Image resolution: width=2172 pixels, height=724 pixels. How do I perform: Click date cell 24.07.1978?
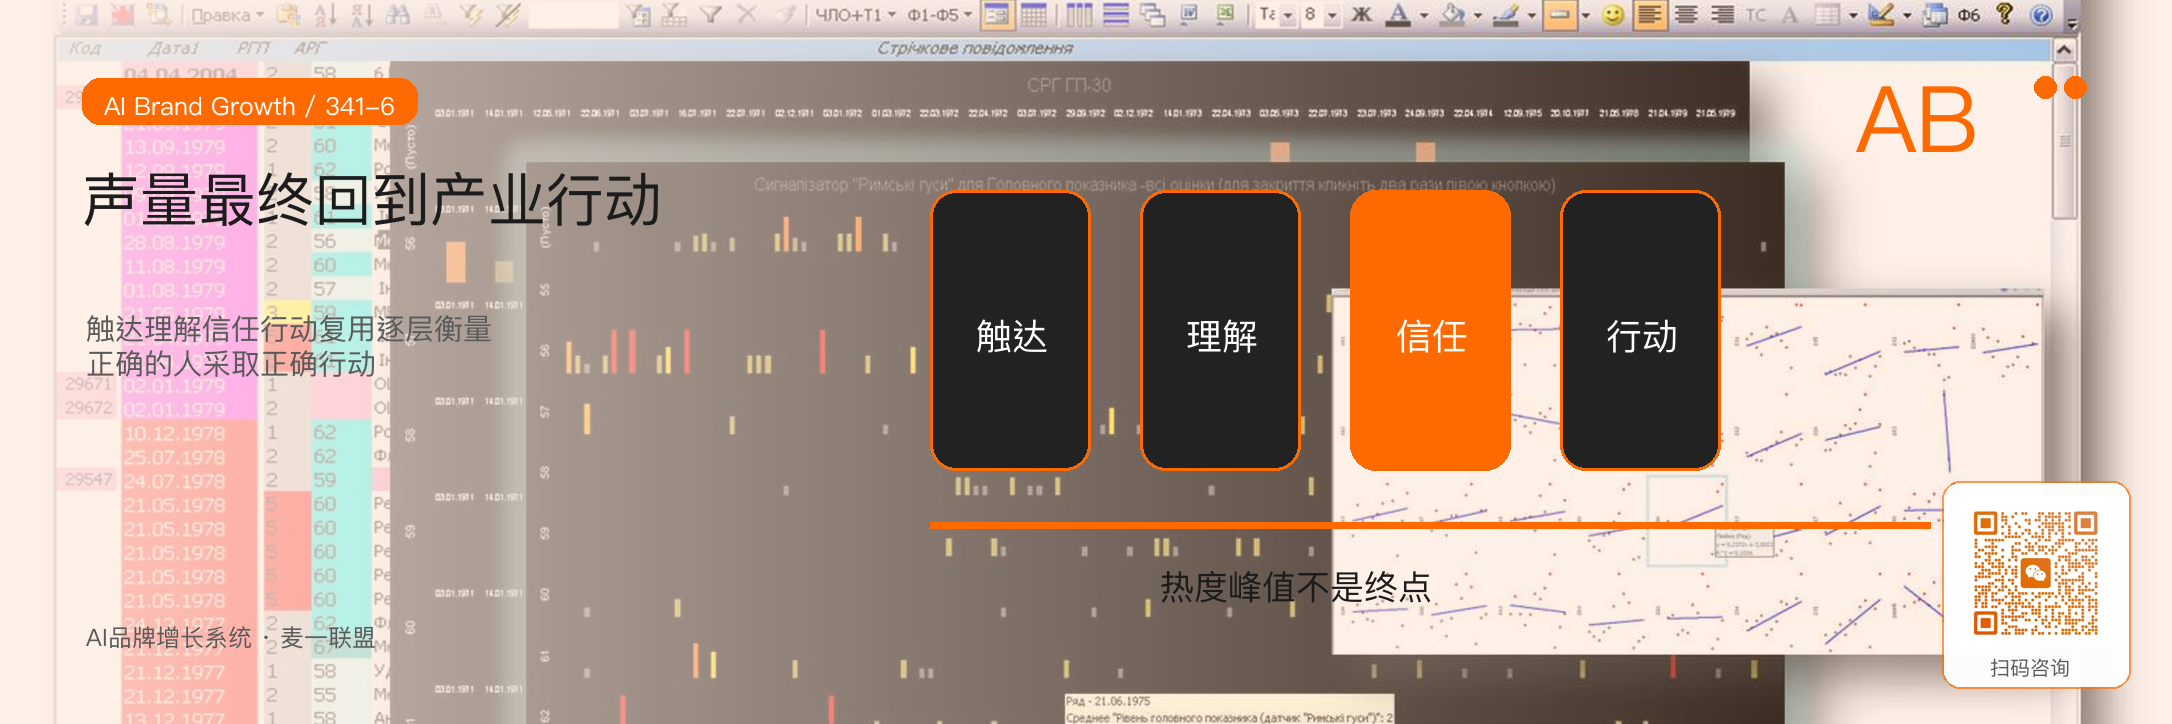click(174, 481)
